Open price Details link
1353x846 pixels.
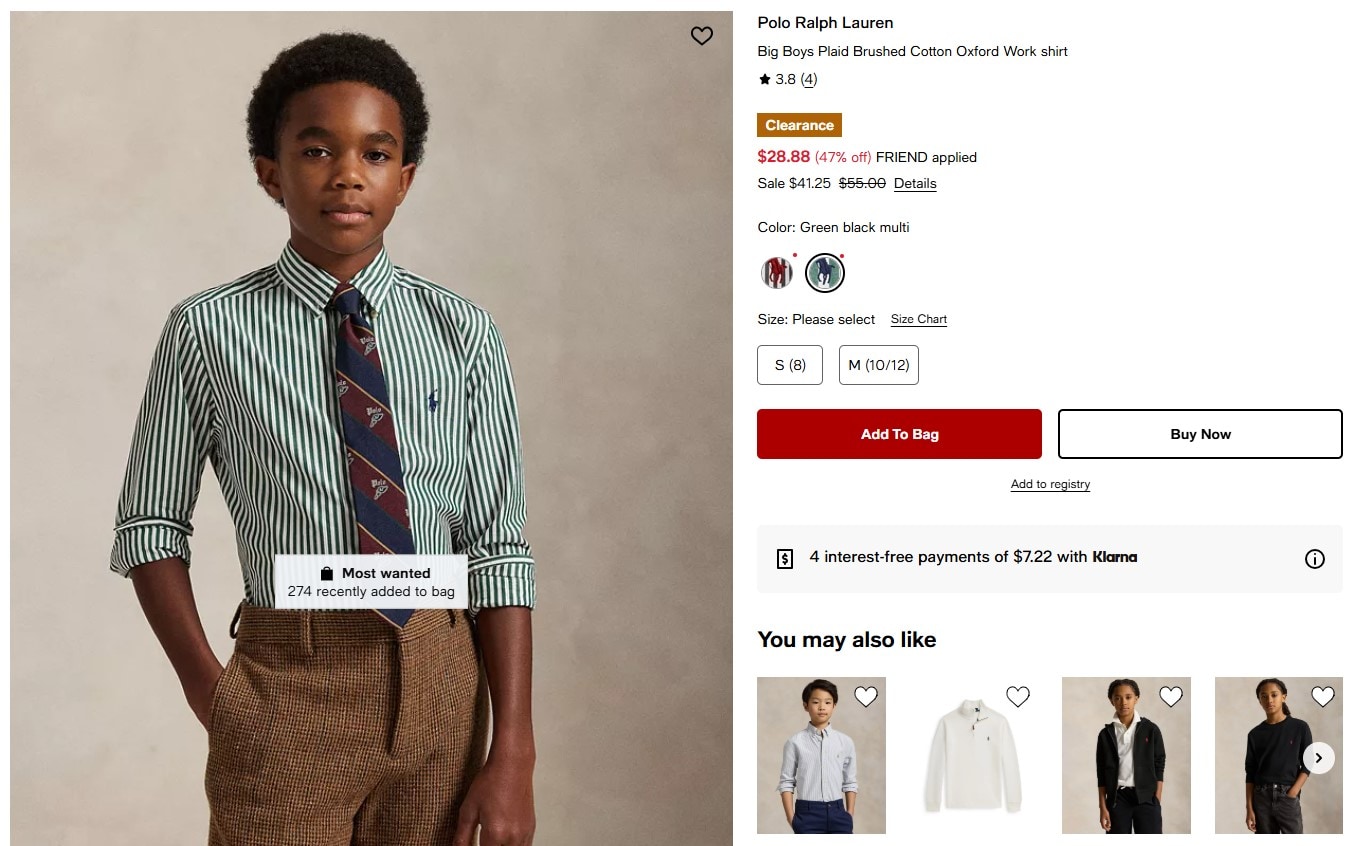click(915, 183)
